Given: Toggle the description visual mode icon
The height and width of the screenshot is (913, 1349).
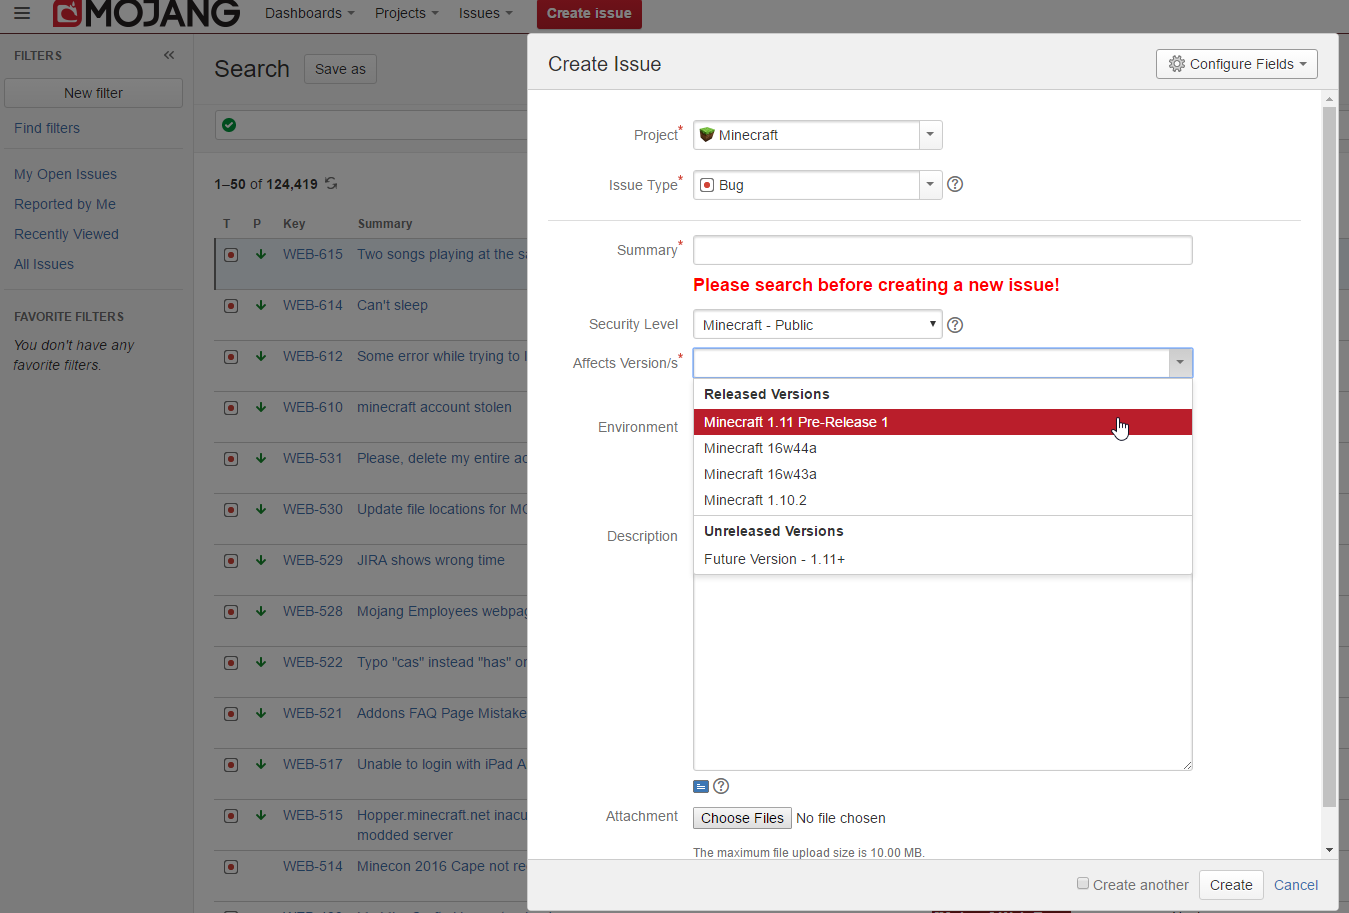Looking at the screenshot, I should click(x=701, y=786).
